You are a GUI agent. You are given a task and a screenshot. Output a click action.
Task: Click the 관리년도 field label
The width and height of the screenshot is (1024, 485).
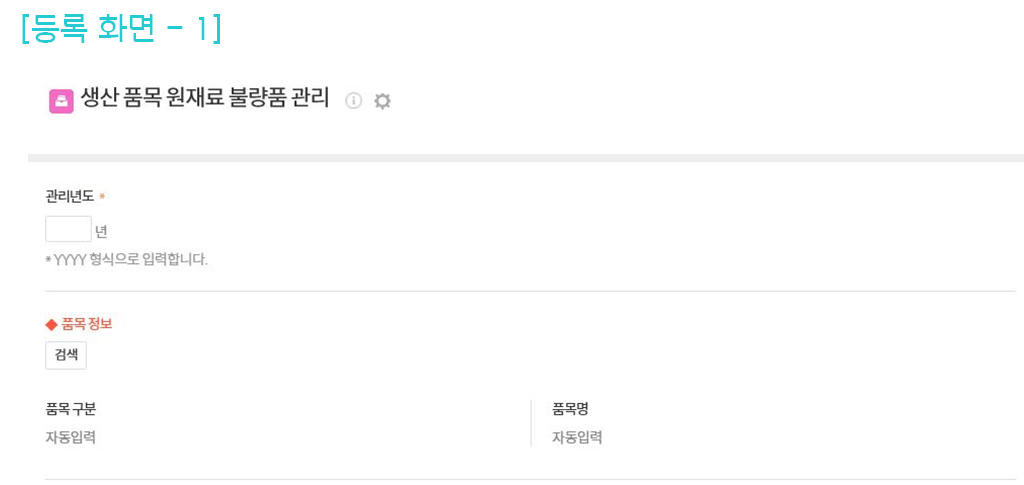[x=69, y=197]
